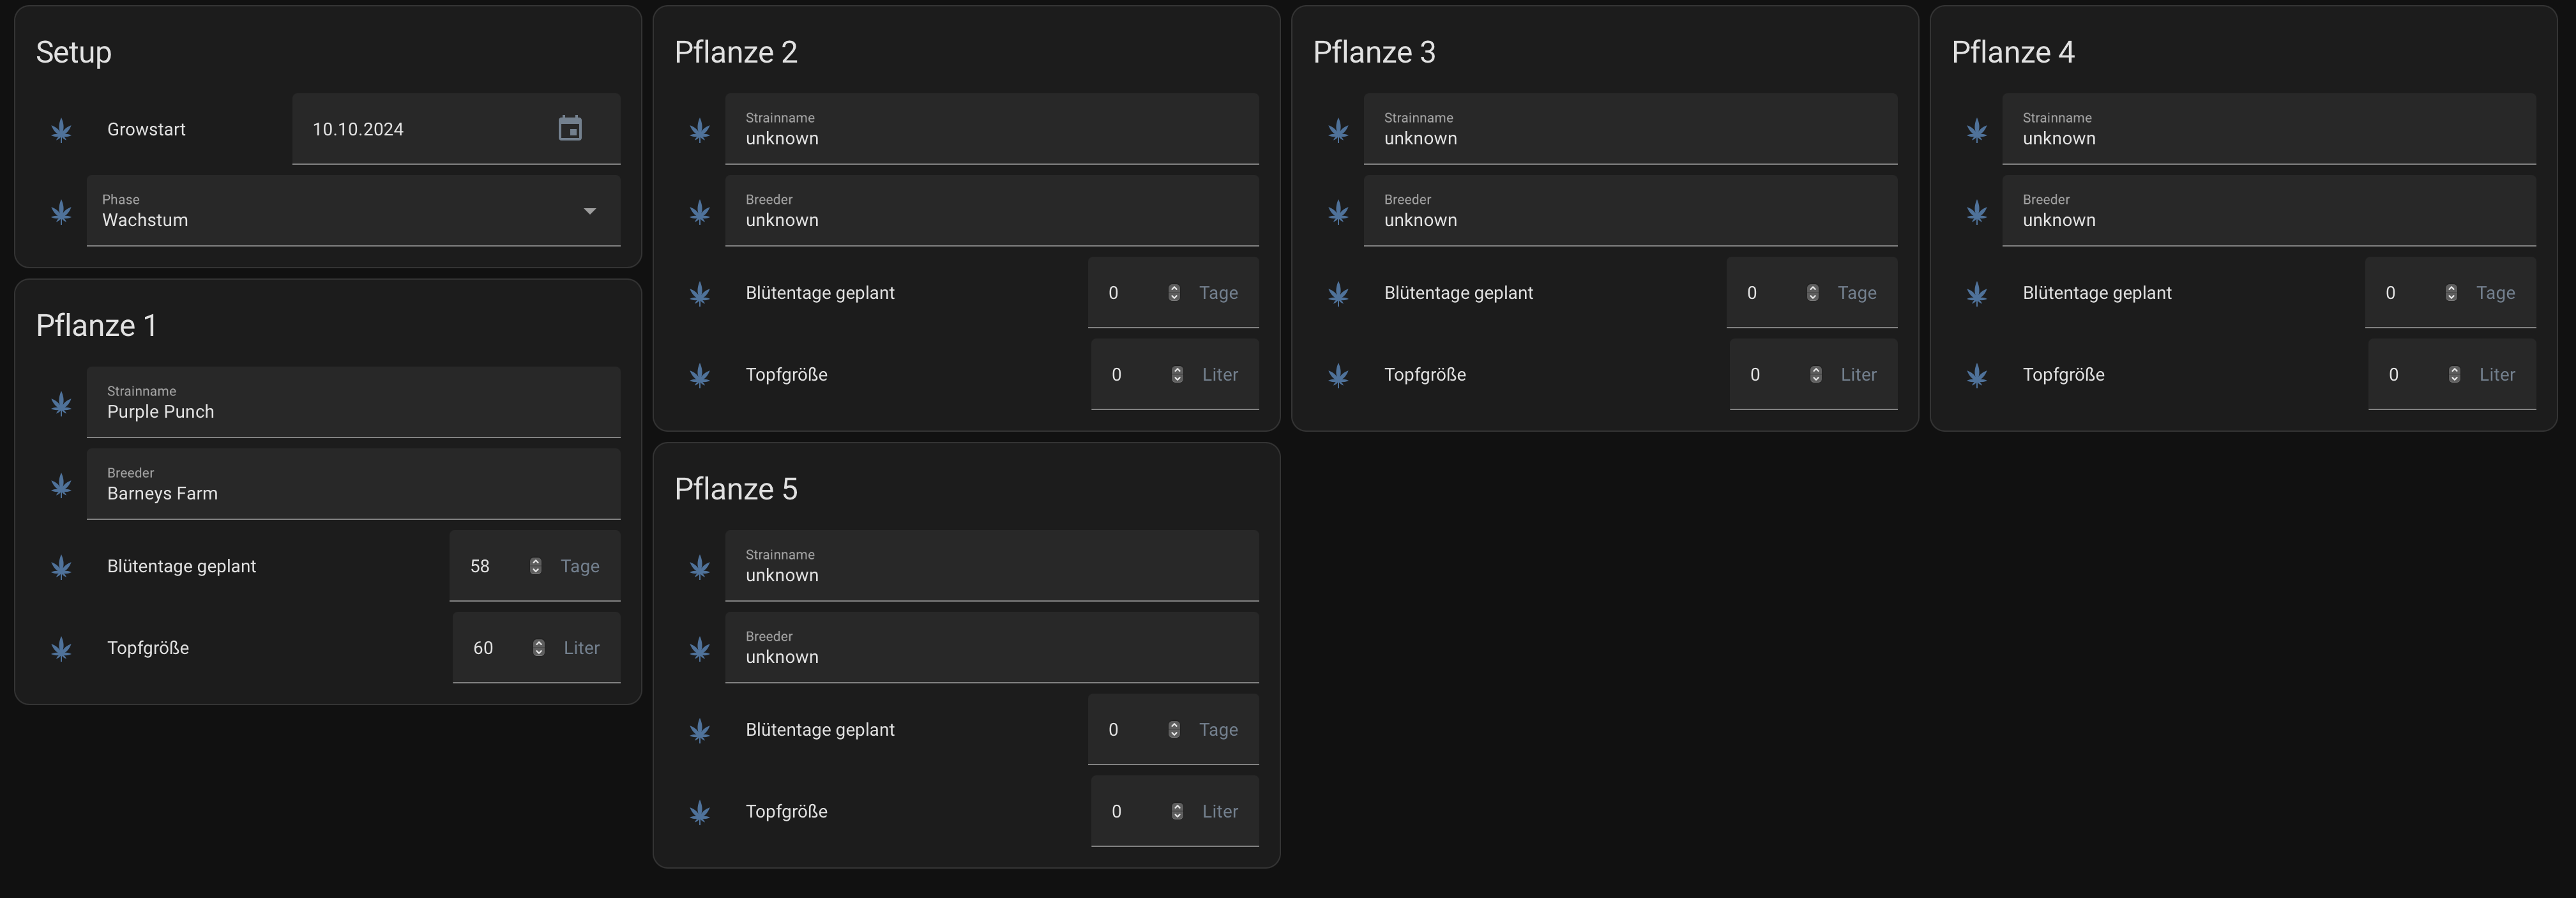The width and height of the screenshot is (2576, 898).
Task: Click leaf icon next to Pflanze 4 Strainname
Action: pyautogui.click(x=1977, y=130)
